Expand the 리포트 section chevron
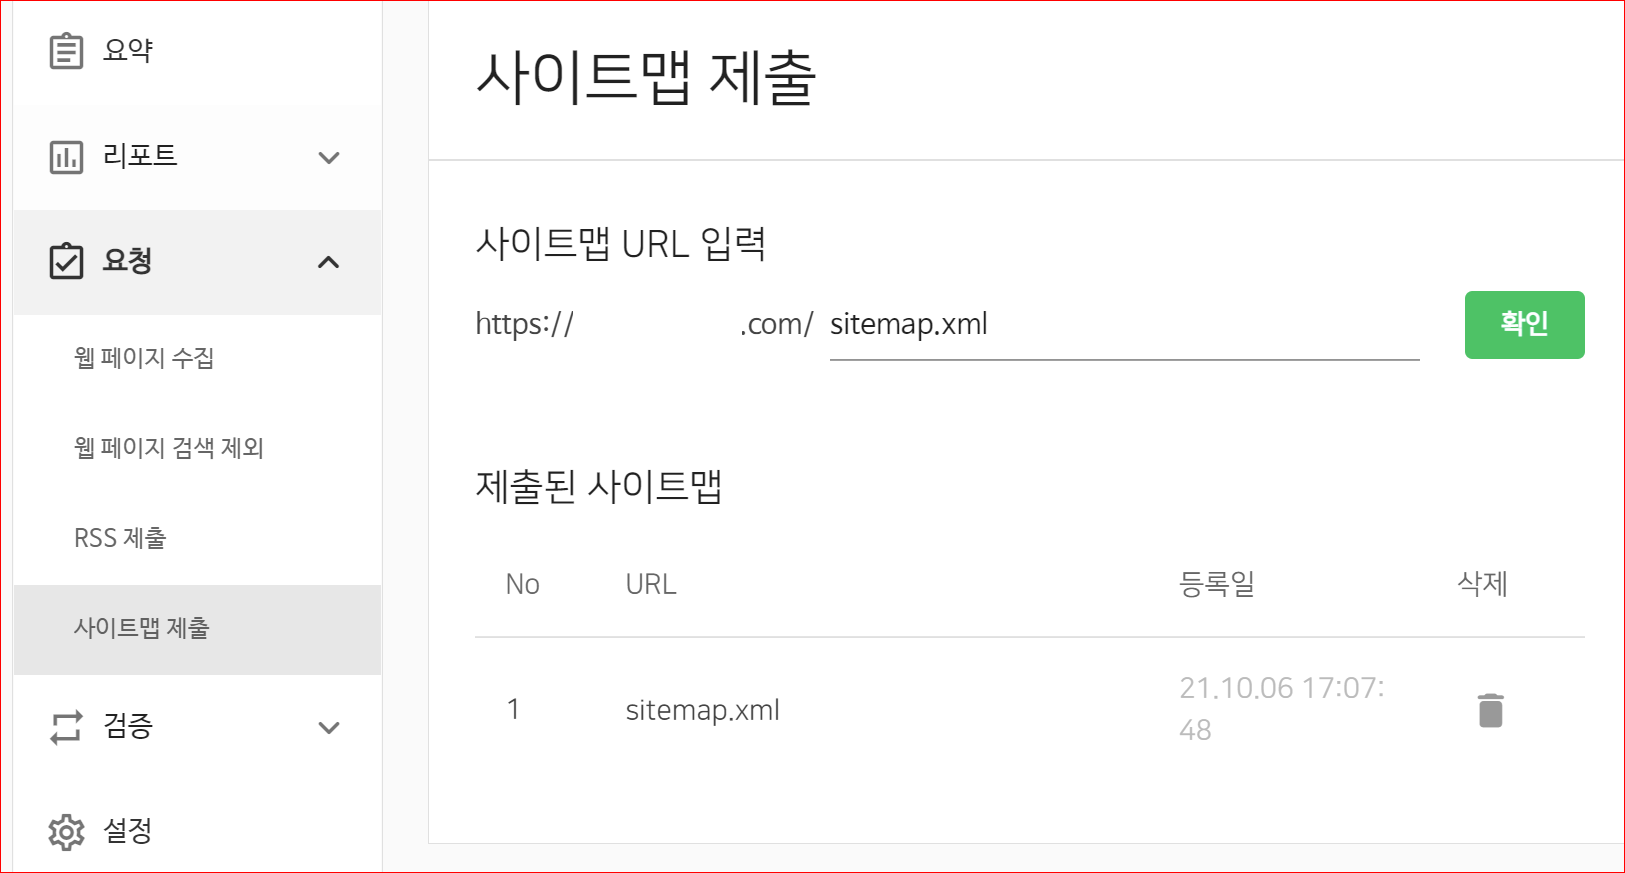 click(x=329, y=158)
